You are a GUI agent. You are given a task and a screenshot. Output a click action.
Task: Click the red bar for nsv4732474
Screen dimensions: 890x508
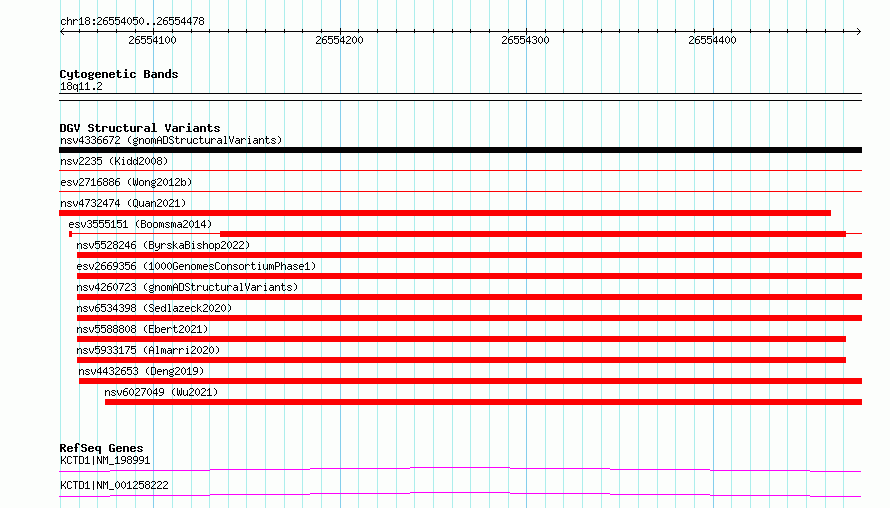(445, 213)
